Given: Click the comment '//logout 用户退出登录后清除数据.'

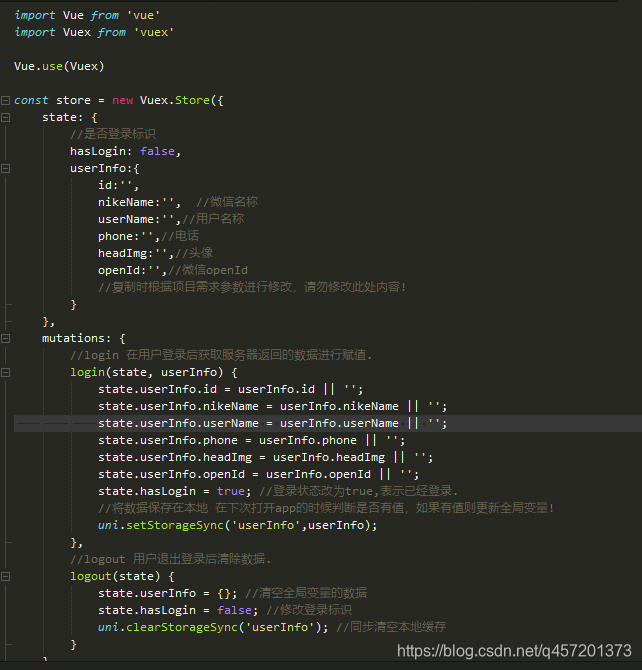Looking at the screenshot, I should coord(171,558).
